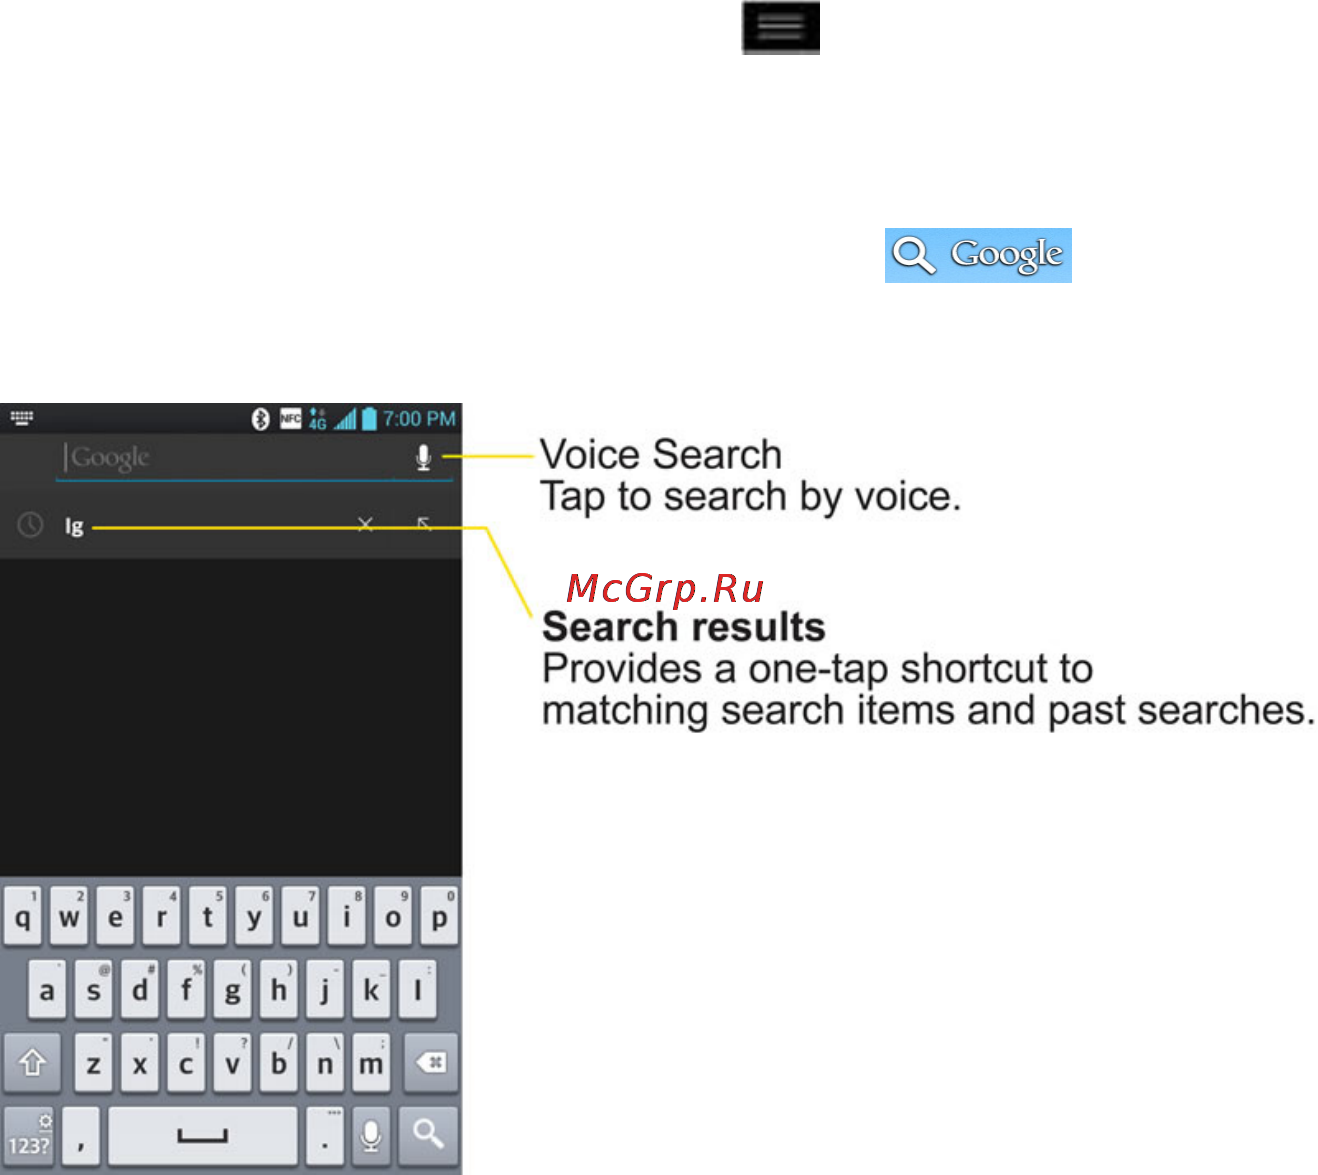Tap the e key
The width and height of the screenshot is (1318, 1175).
pos(115,916)
